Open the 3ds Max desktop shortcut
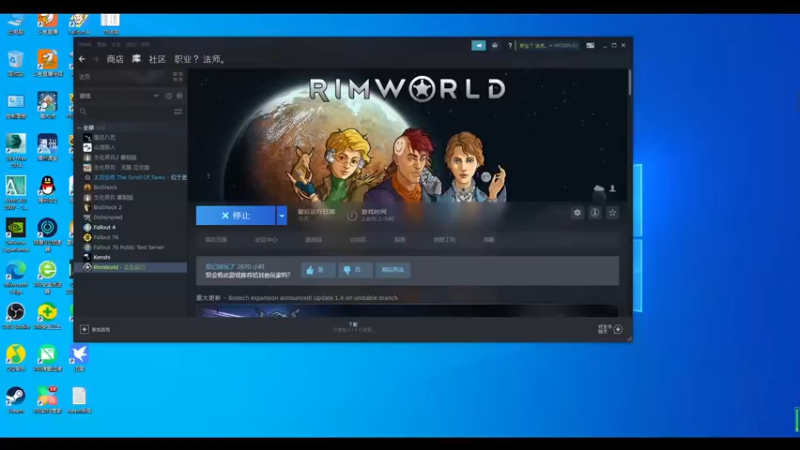The height and width of the screenshot is (450, 800). tap(15, 151)
